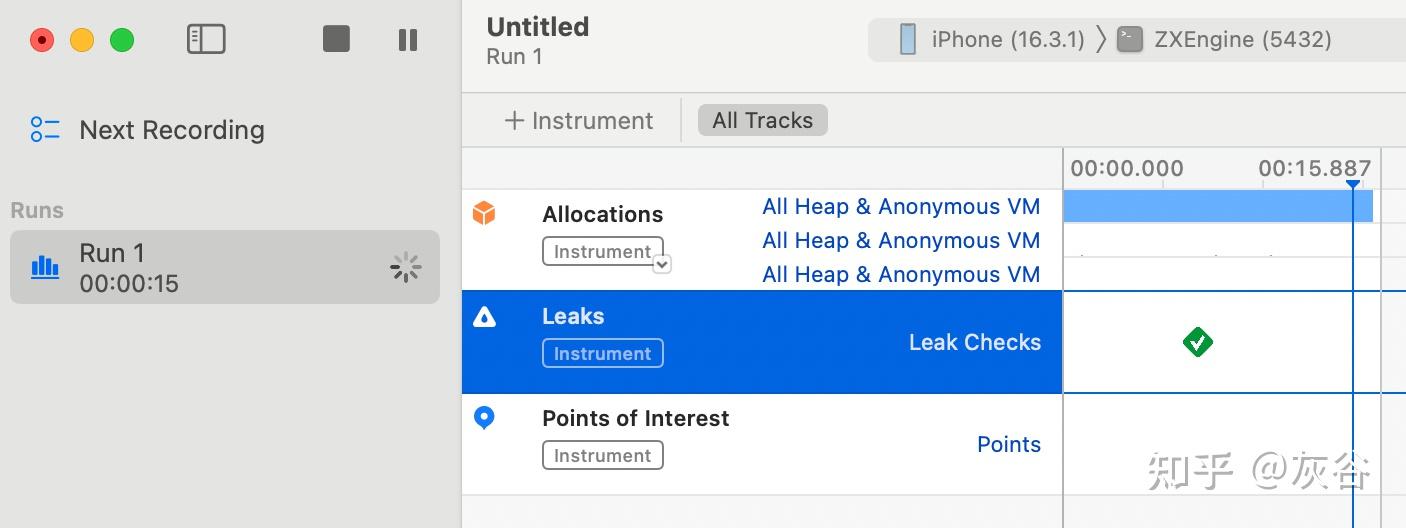Click the Leaks Instrument badge
This screenshot has width=1406, height=528.
coord(602,353)
